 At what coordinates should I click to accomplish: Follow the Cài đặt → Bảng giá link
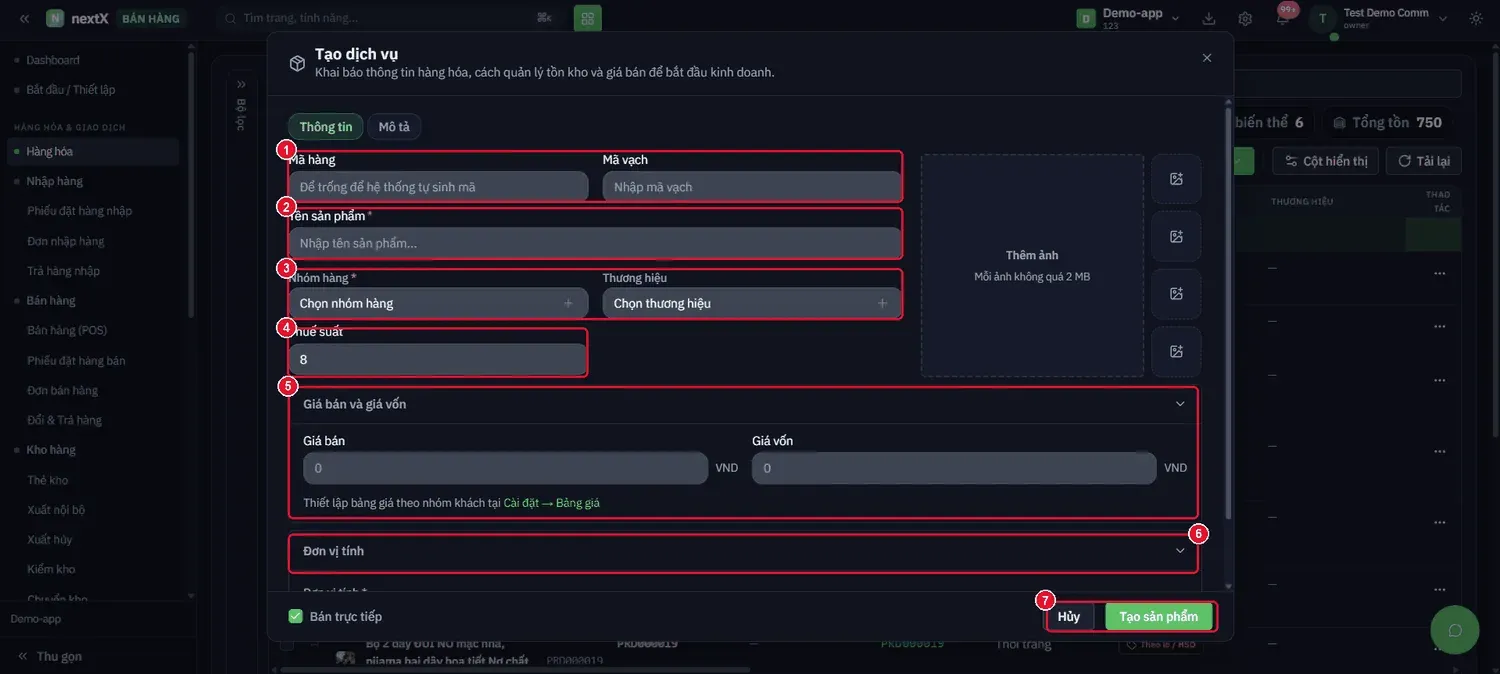pyautogui.click(x=552, y=503)
